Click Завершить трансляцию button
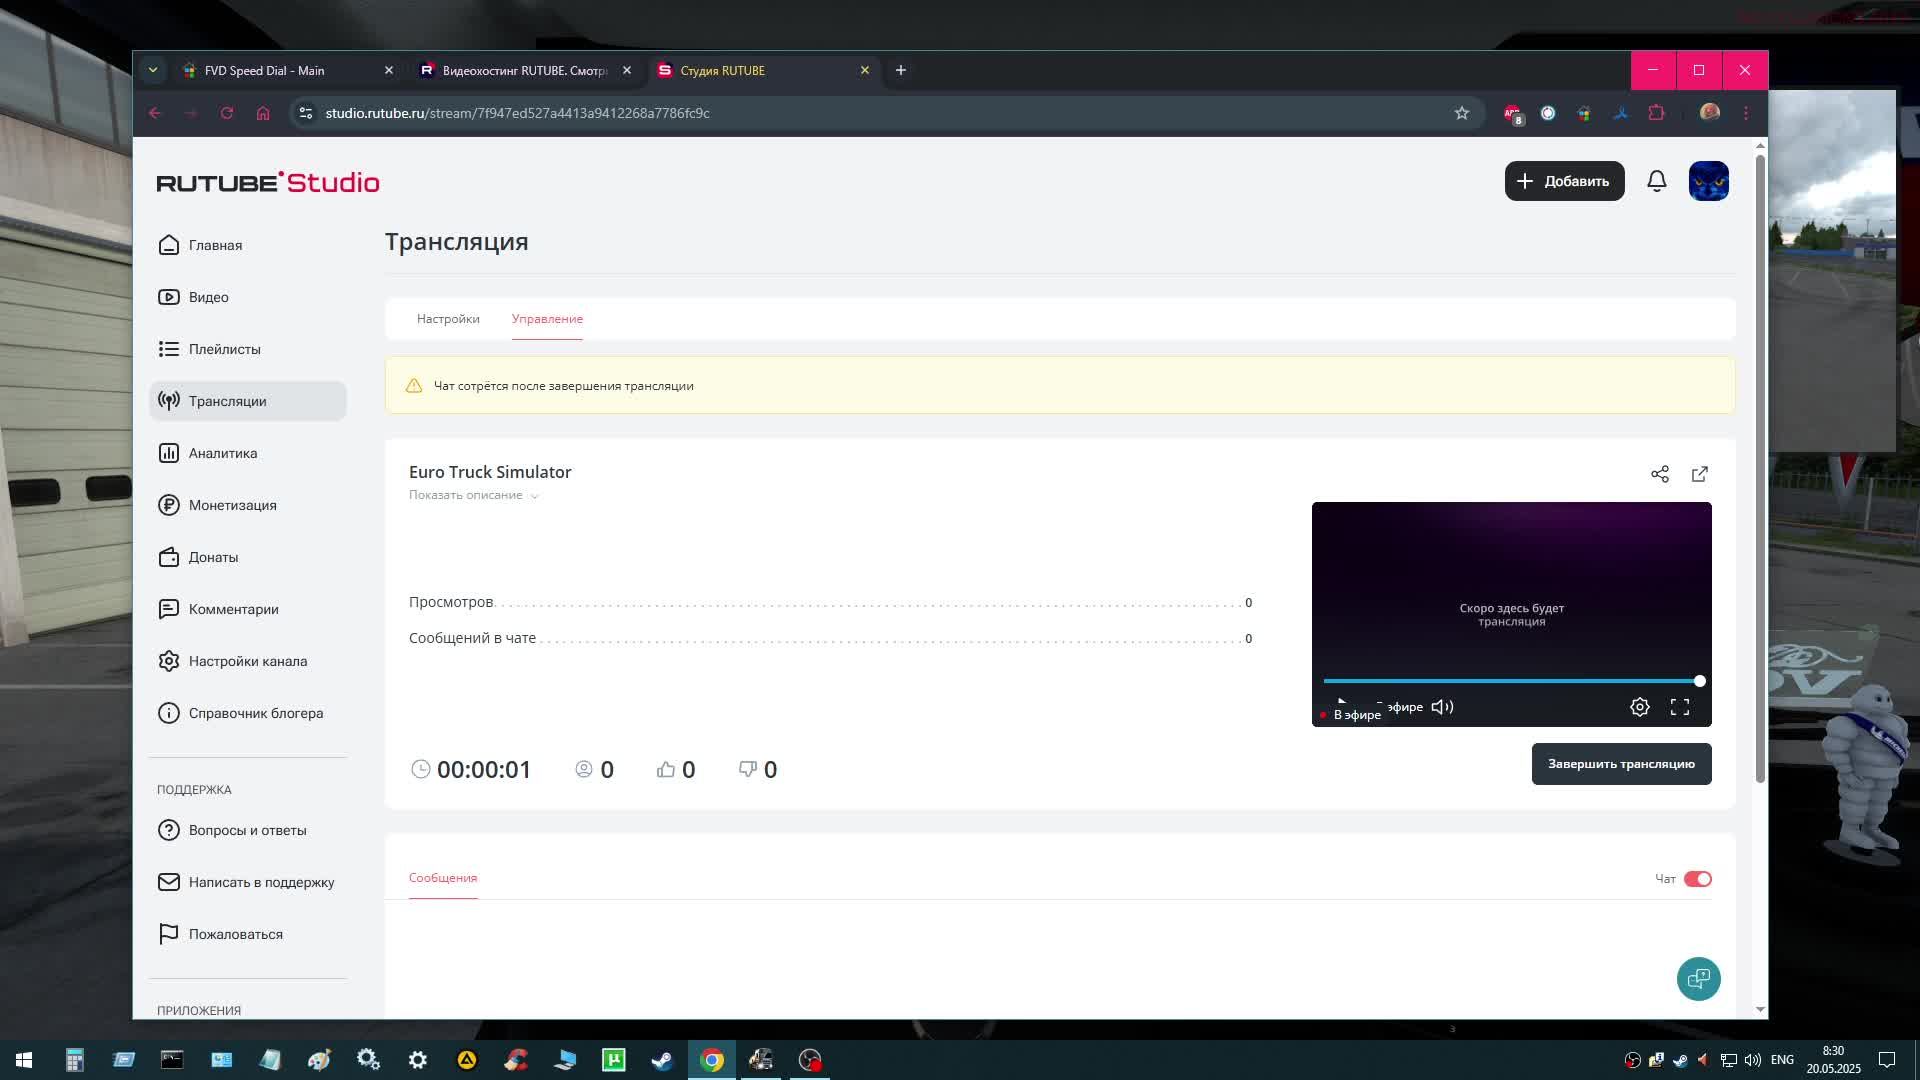The height and width of the screenshot is (1080, 1920). point(1621,764)
